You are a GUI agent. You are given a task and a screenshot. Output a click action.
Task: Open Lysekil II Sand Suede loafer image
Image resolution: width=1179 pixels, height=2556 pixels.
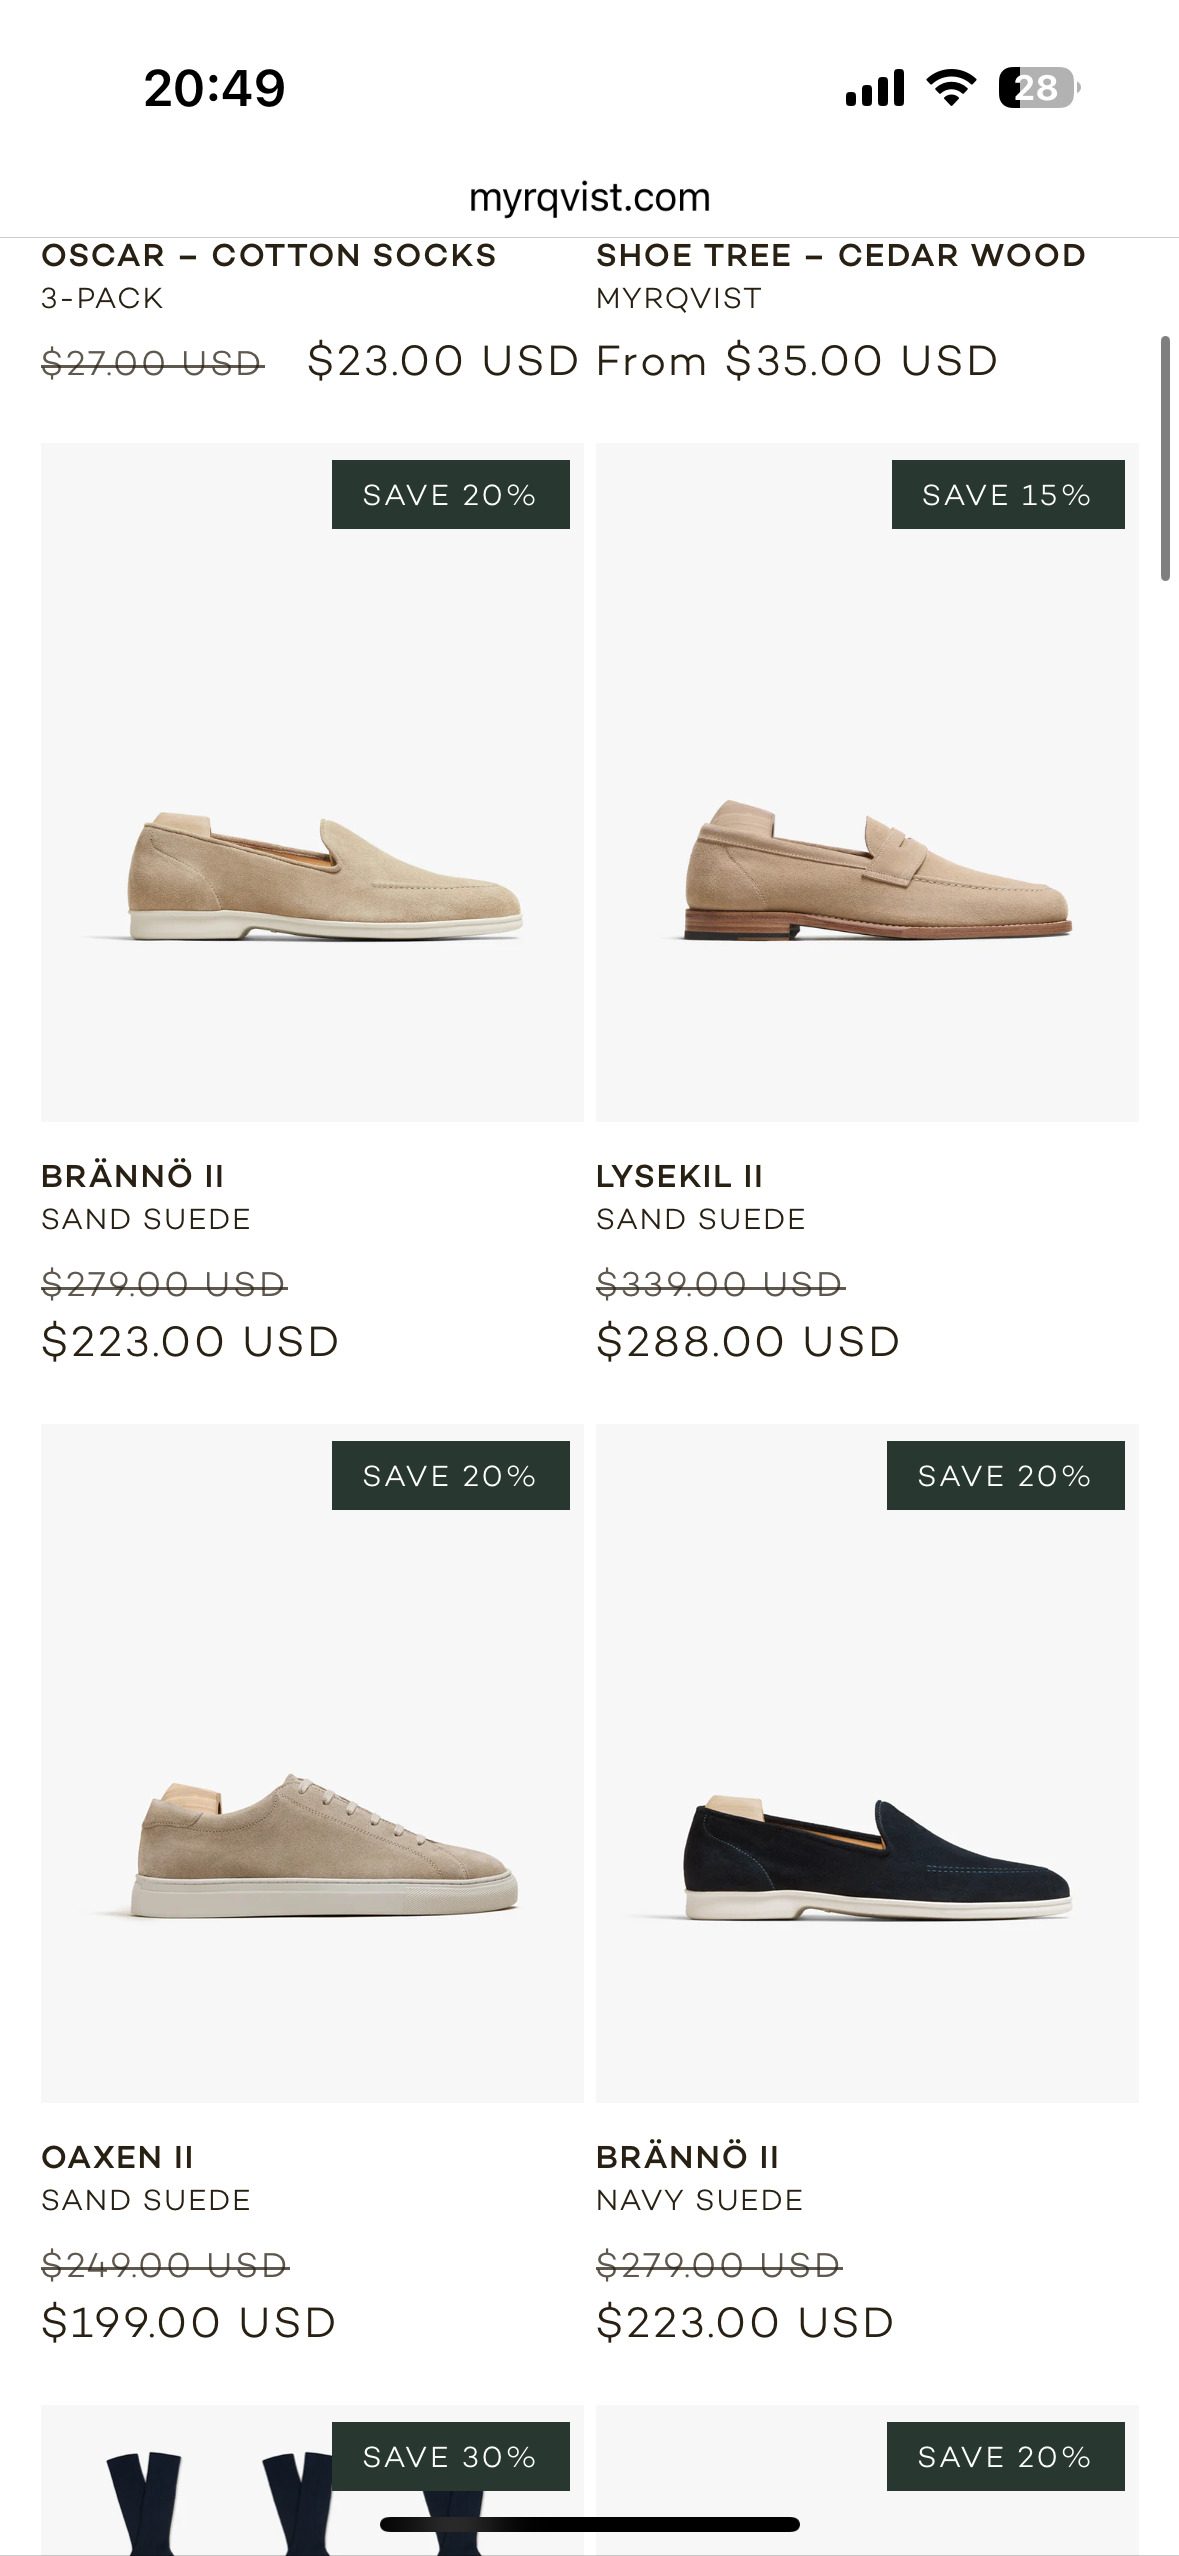click(867, 782)
